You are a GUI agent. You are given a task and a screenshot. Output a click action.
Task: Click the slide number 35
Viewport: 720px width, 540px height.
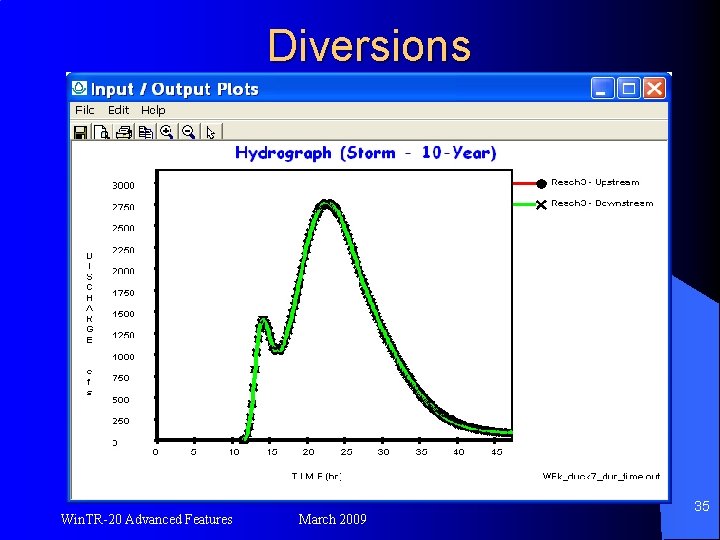pos(702,506)
